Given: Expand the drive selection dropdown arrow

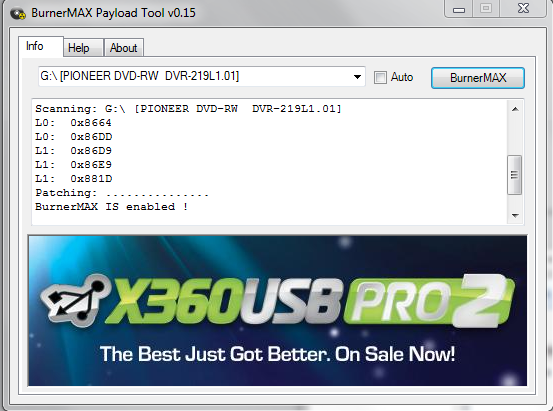Looking at the screenshot, I should click(x=357, y=77).
